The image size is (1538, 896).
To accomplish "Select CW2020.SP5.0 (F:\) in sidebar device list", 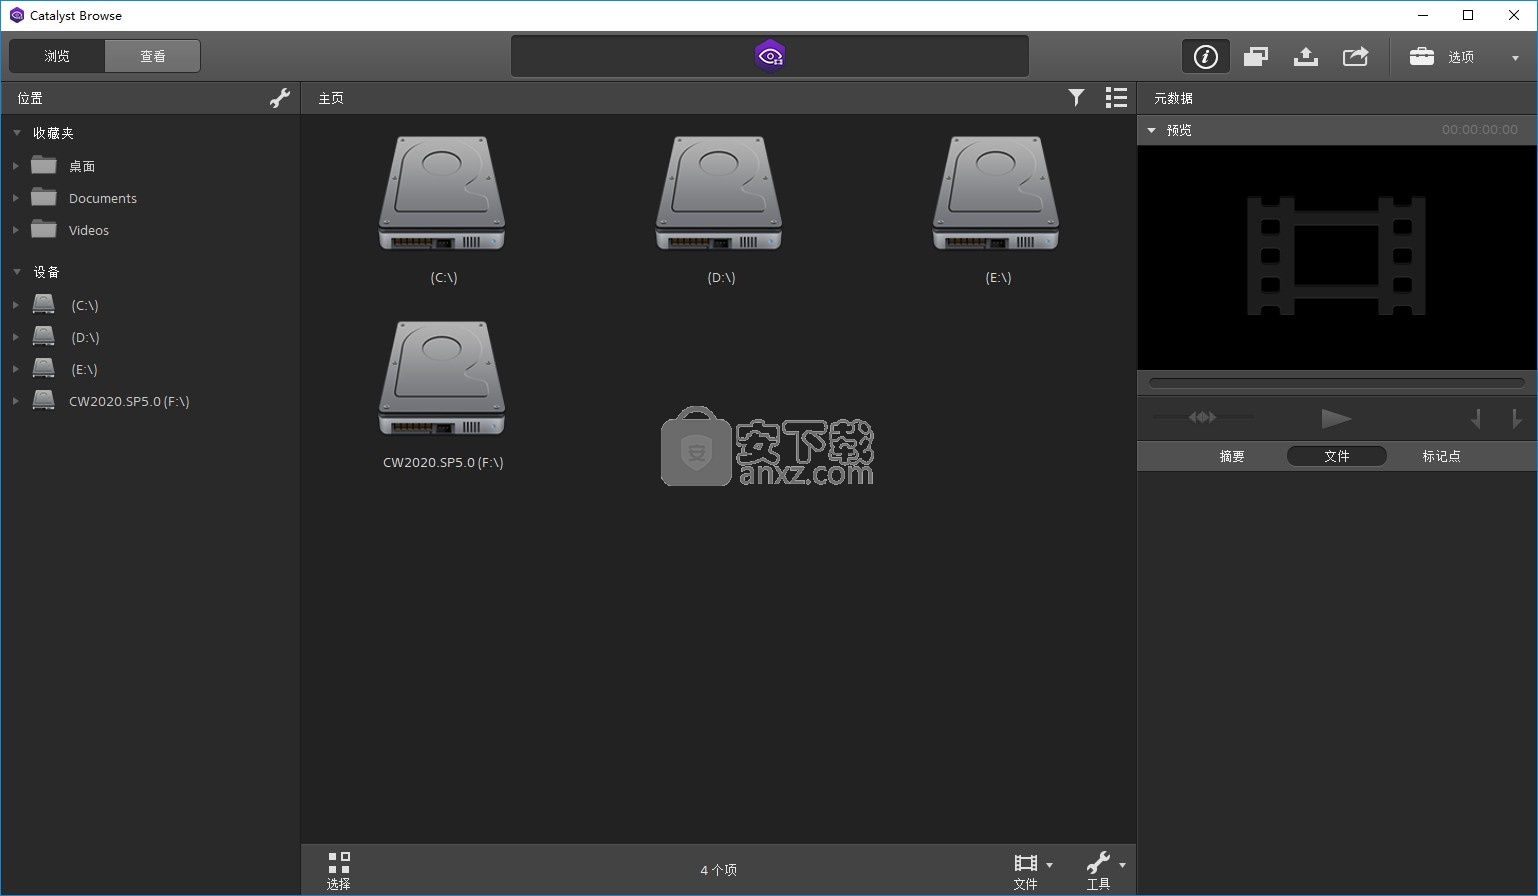I will coord(129,401).
